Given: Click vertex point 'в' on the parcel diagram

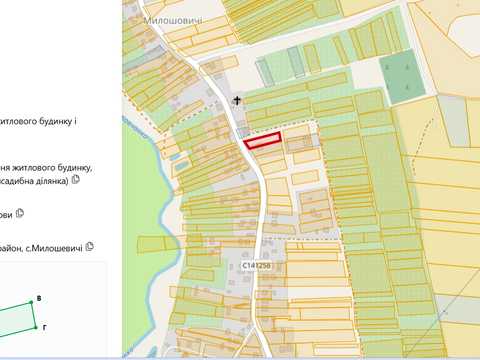Looking at the screenshot, I should tap(31, 302).
